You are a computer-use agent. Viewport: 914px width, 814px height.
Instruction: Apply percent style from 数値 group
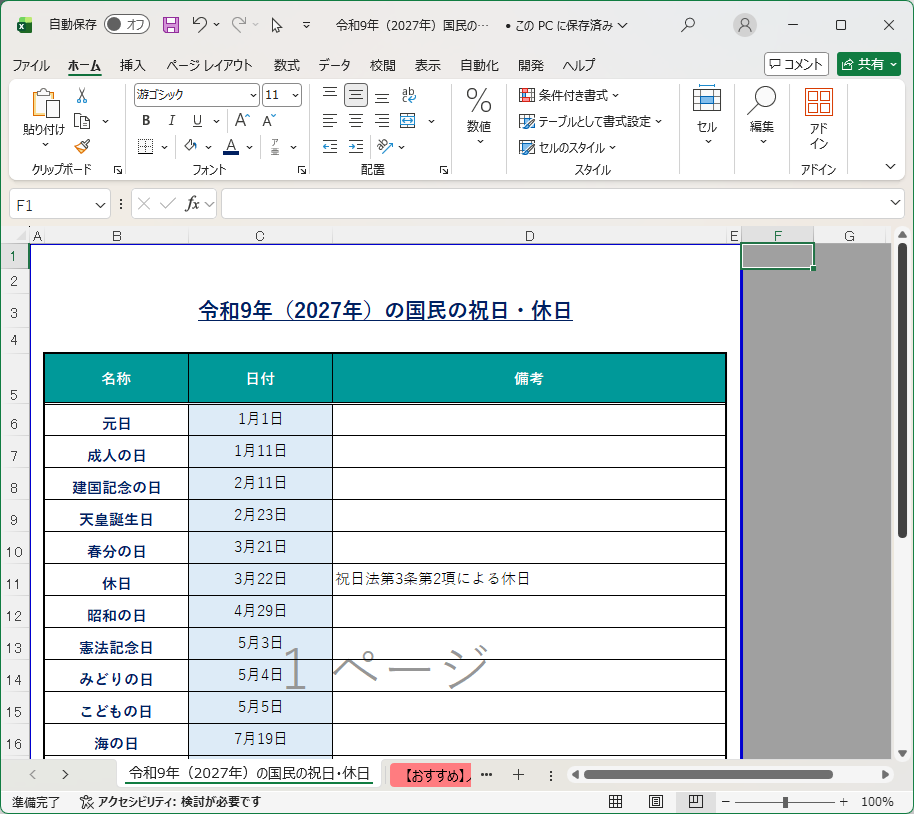coord(478,104)
